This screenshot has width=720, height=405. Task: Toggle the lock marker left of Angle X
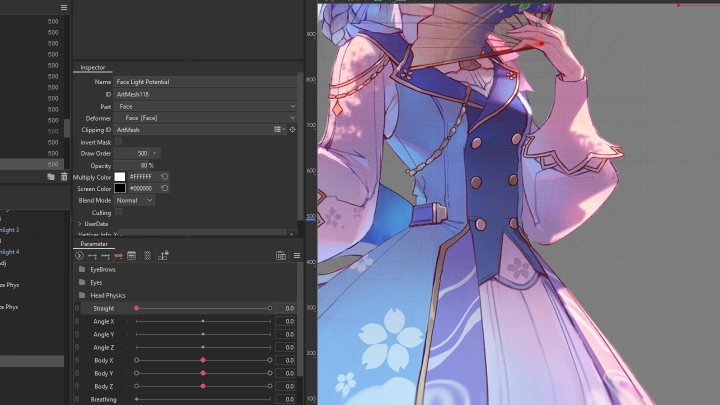77,321
